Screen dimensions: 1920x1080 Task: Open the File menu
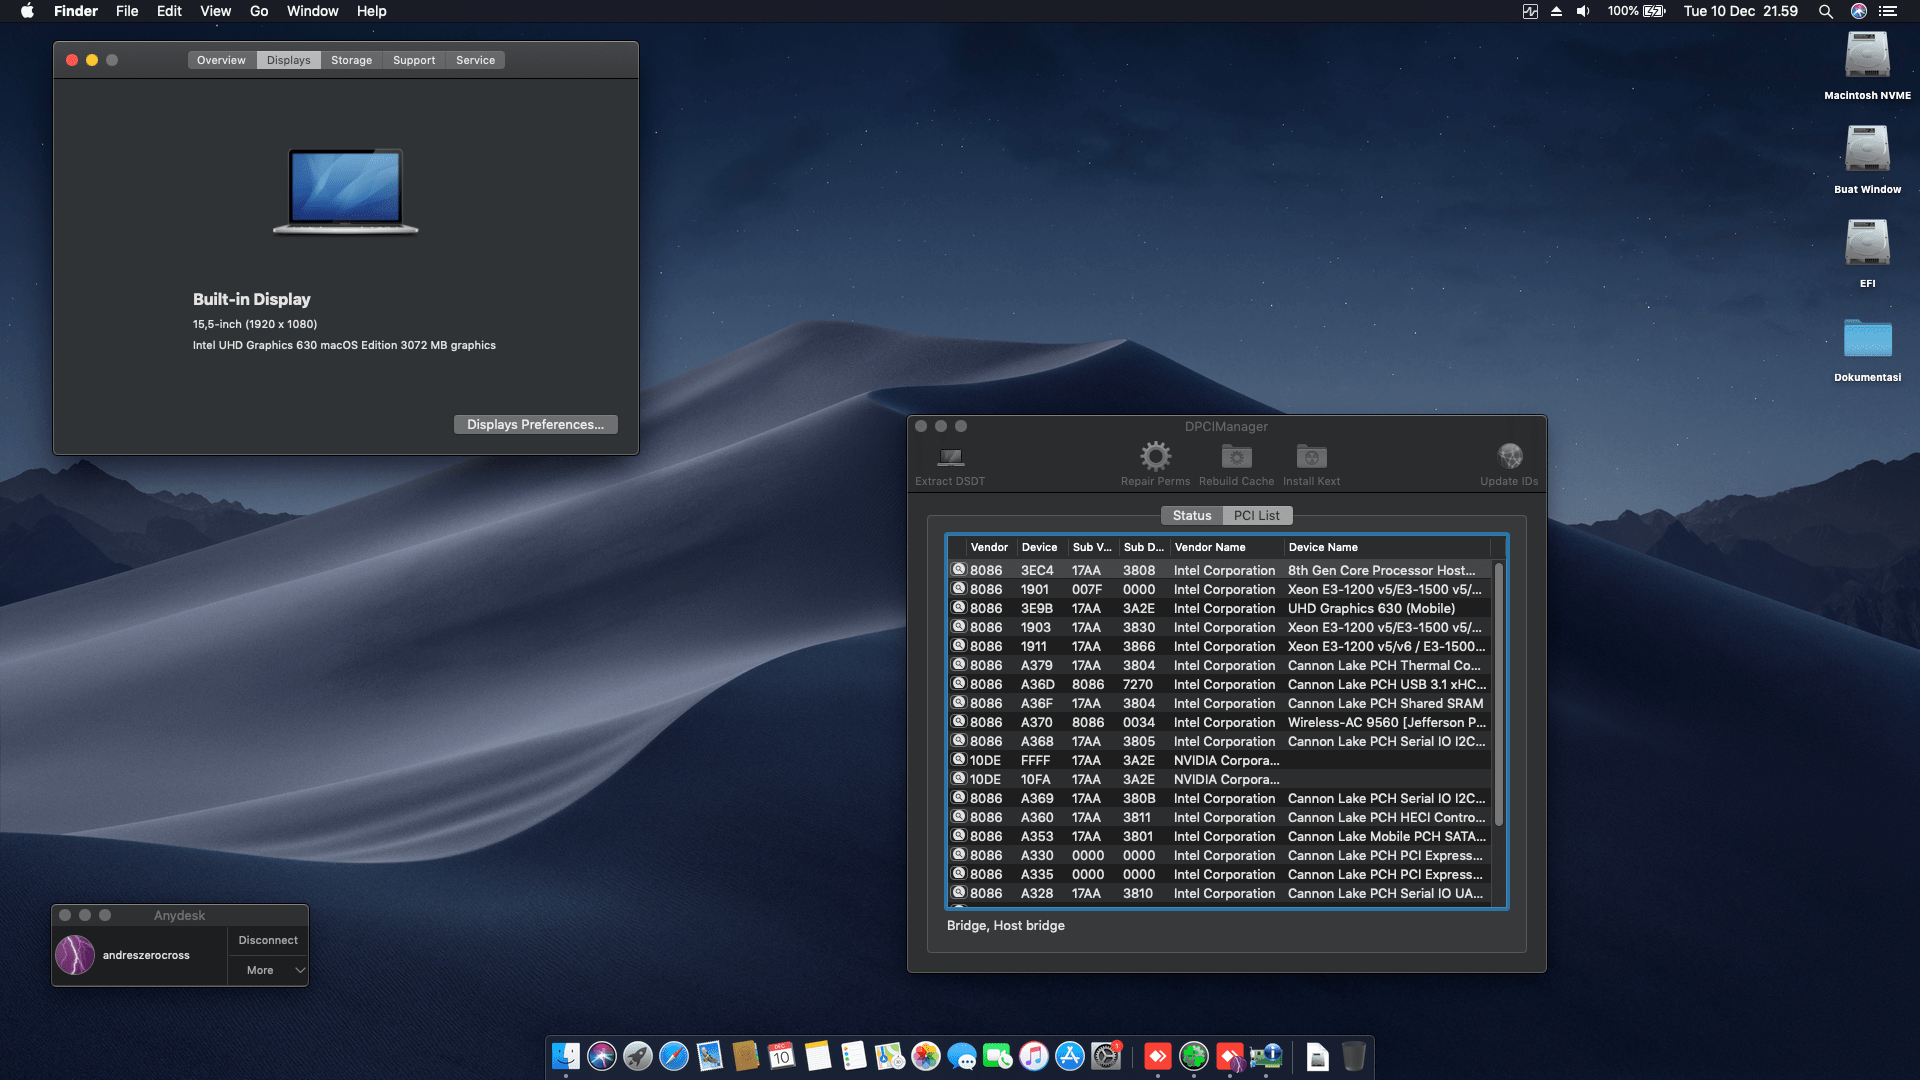(x=127, y=11)
